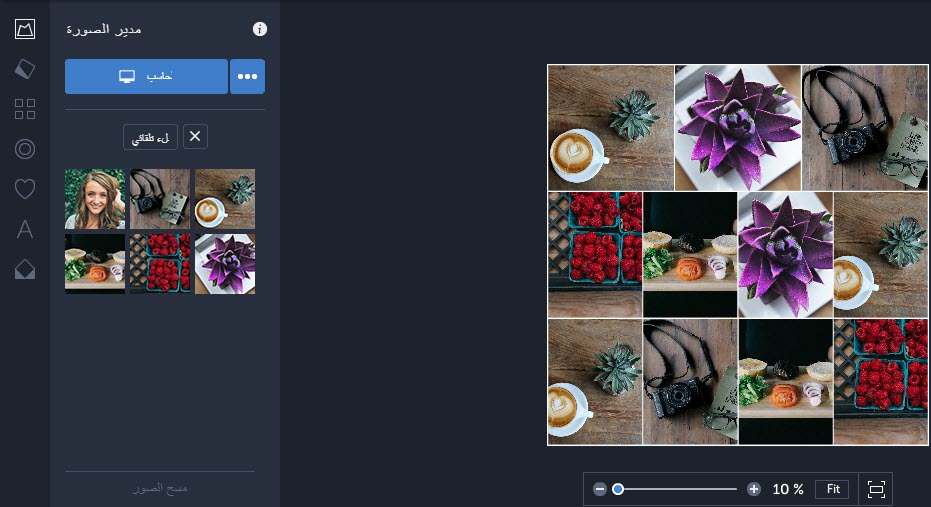Select the raspberries thumbnail in panel
Viewport: 931px width, 507px height.
point(160,264)
